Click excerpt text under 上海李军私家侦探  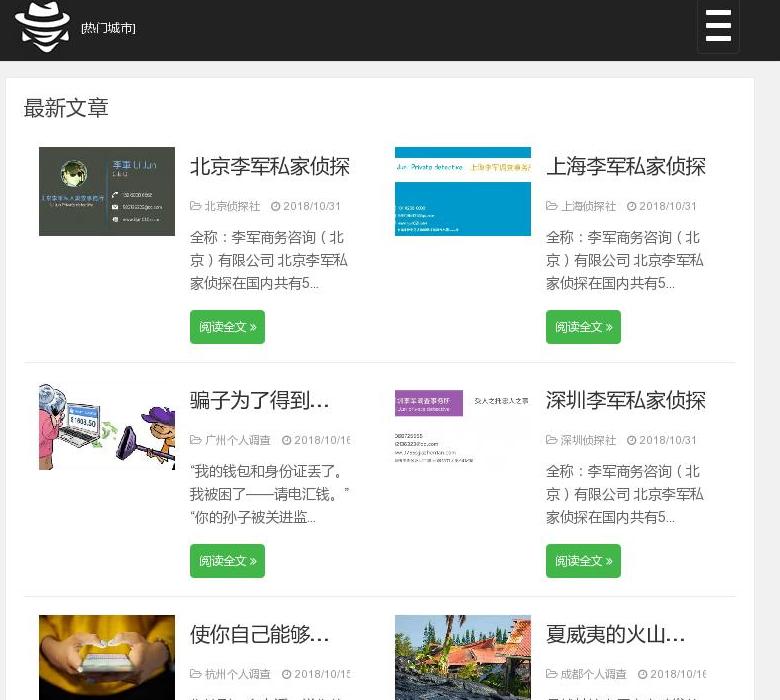(x=625, y=260)
